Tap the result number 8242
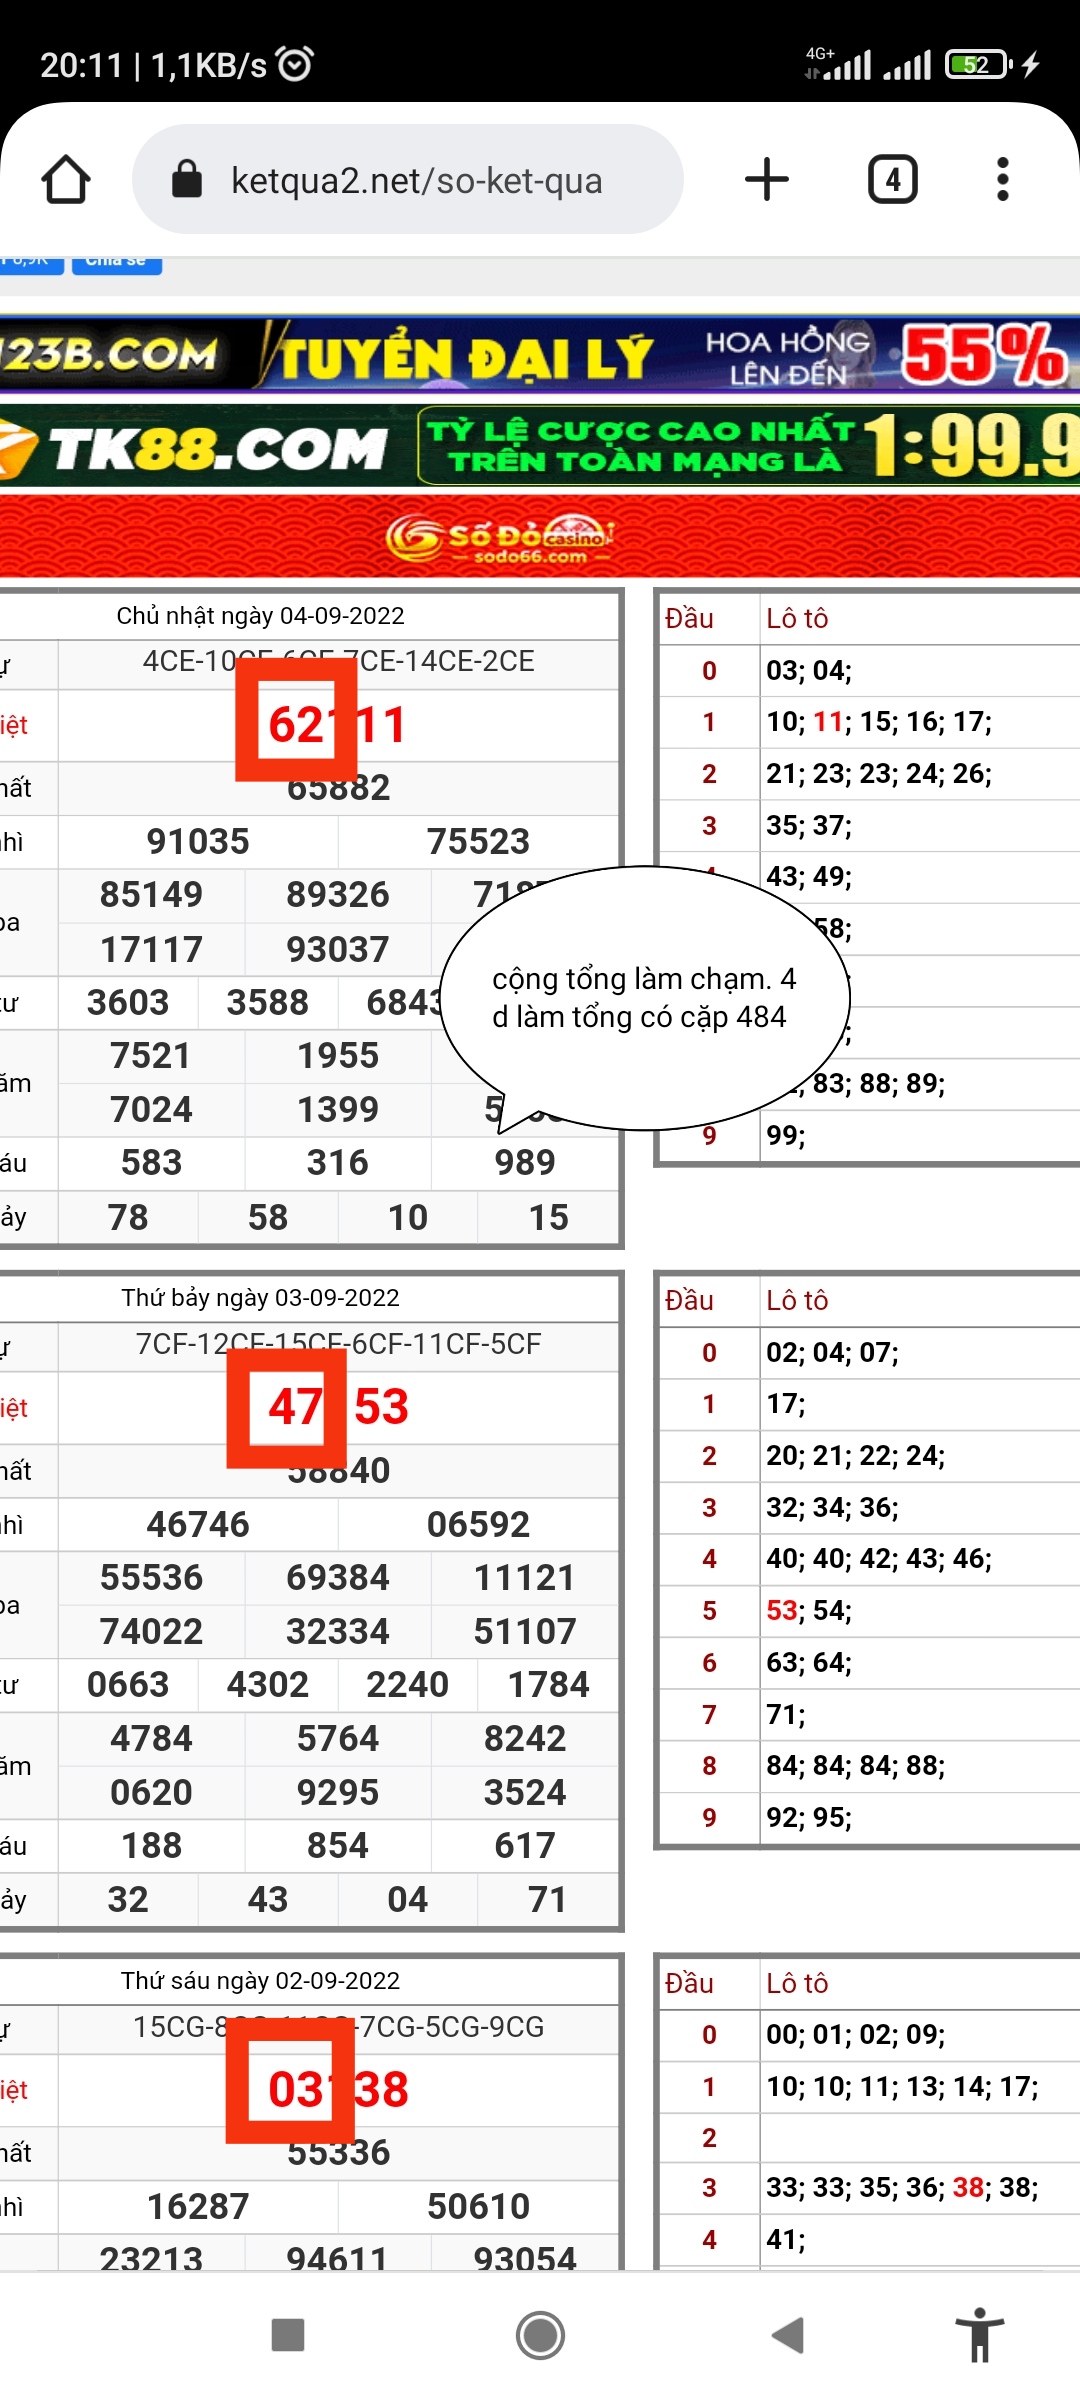 (525, 1739)
